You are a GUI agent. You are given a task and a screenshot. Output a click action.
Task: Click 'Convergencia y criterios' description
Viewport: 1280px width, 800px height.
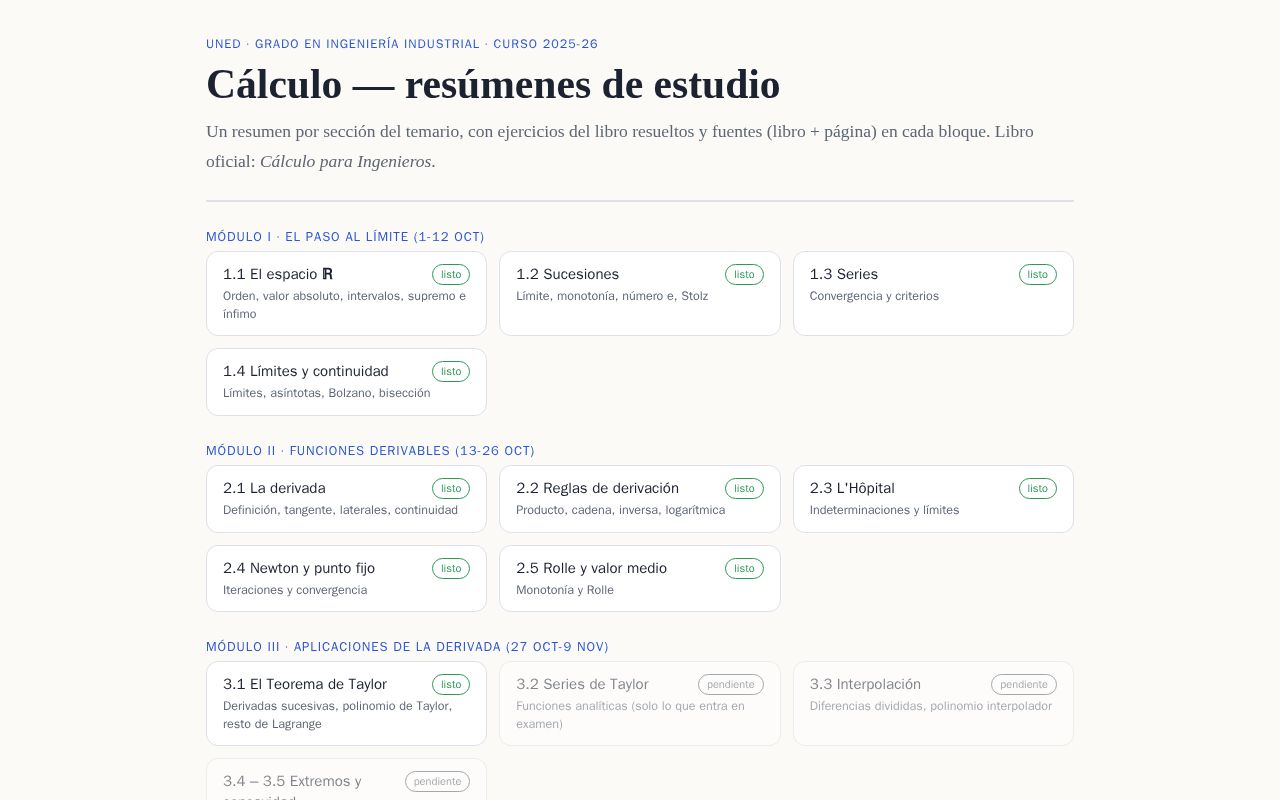[x=874, y=296]
